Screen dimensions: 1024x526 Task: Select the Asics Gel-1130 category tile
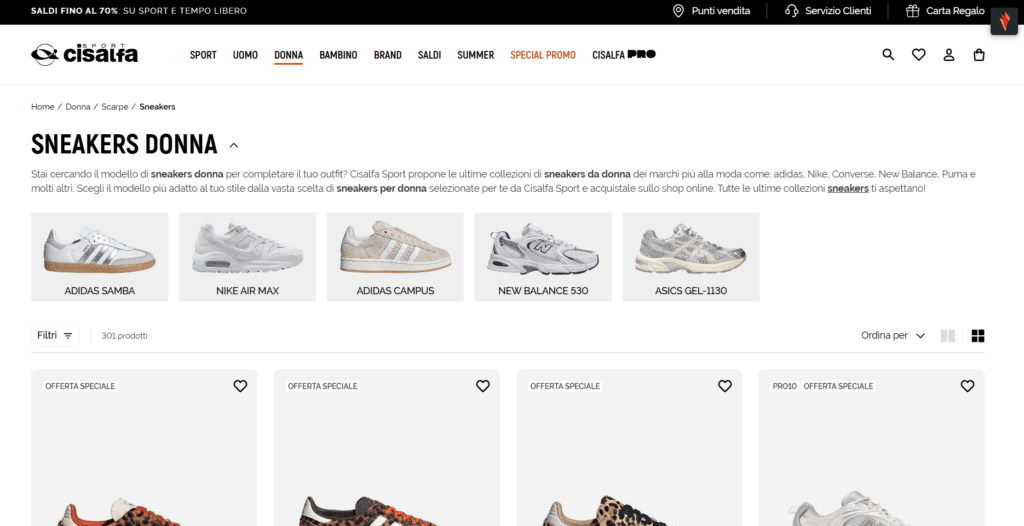[x=691, y=257]
